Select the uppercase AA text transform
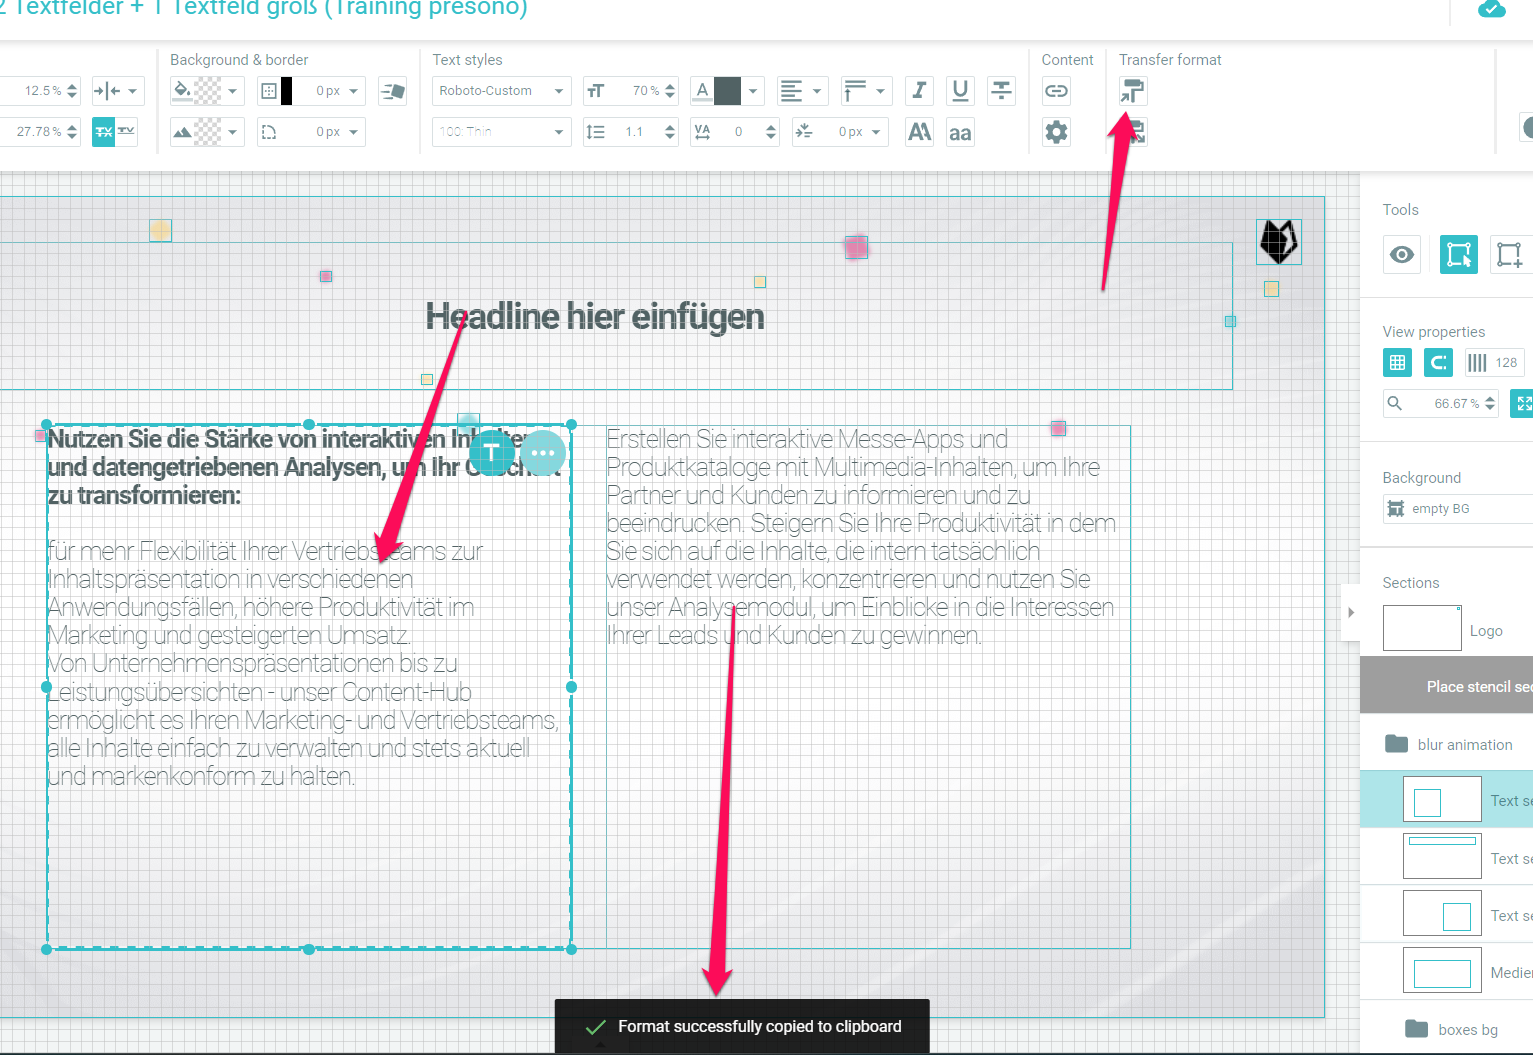The width and height of the screenshot is (1533, 1055). point(918,132)
